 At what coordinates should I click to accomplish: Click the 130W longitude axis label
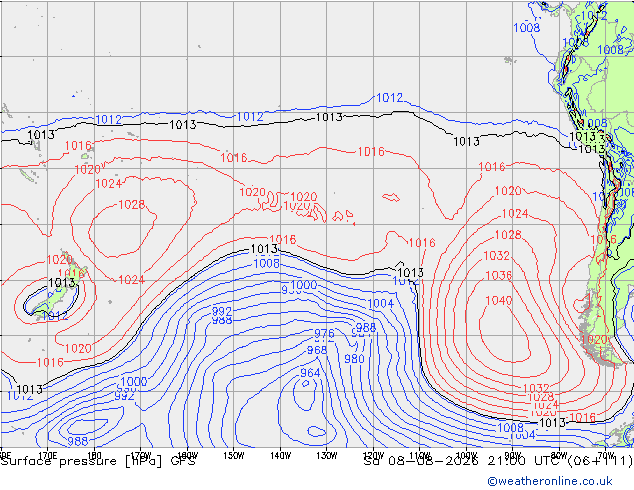tap(327, 455)
